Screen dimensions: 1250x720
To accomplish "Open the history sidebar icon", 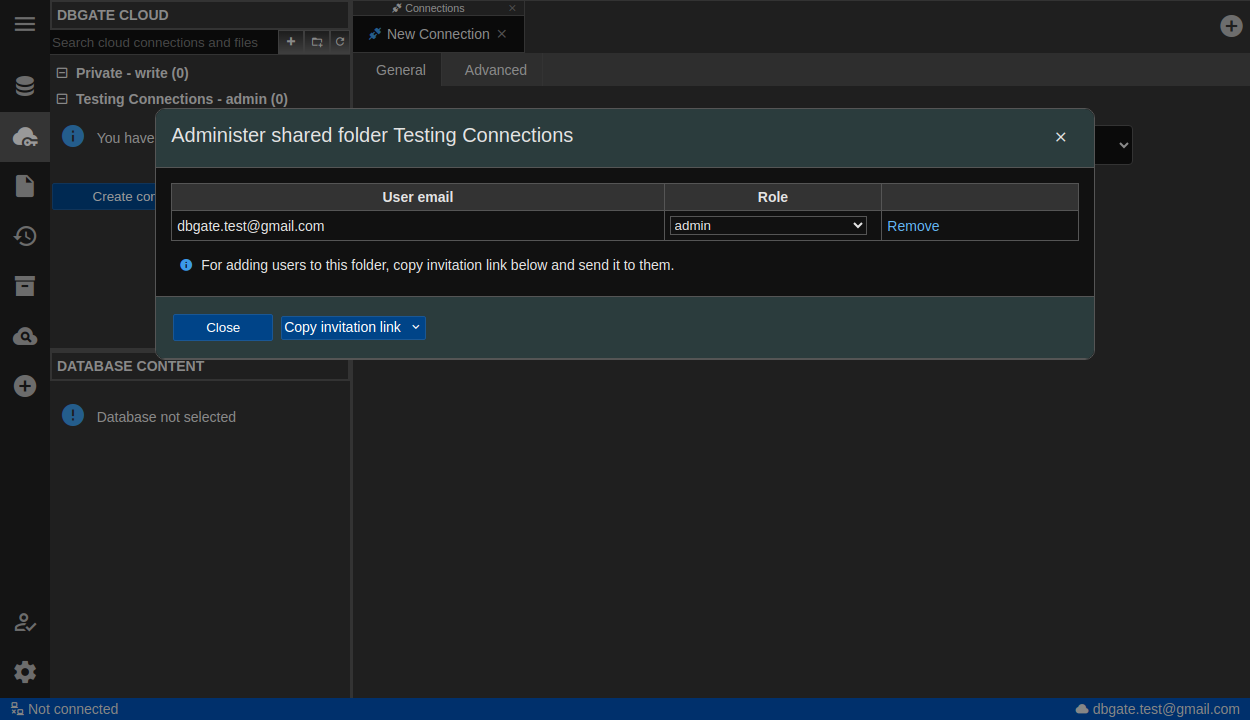I will [x=25, y=236].
